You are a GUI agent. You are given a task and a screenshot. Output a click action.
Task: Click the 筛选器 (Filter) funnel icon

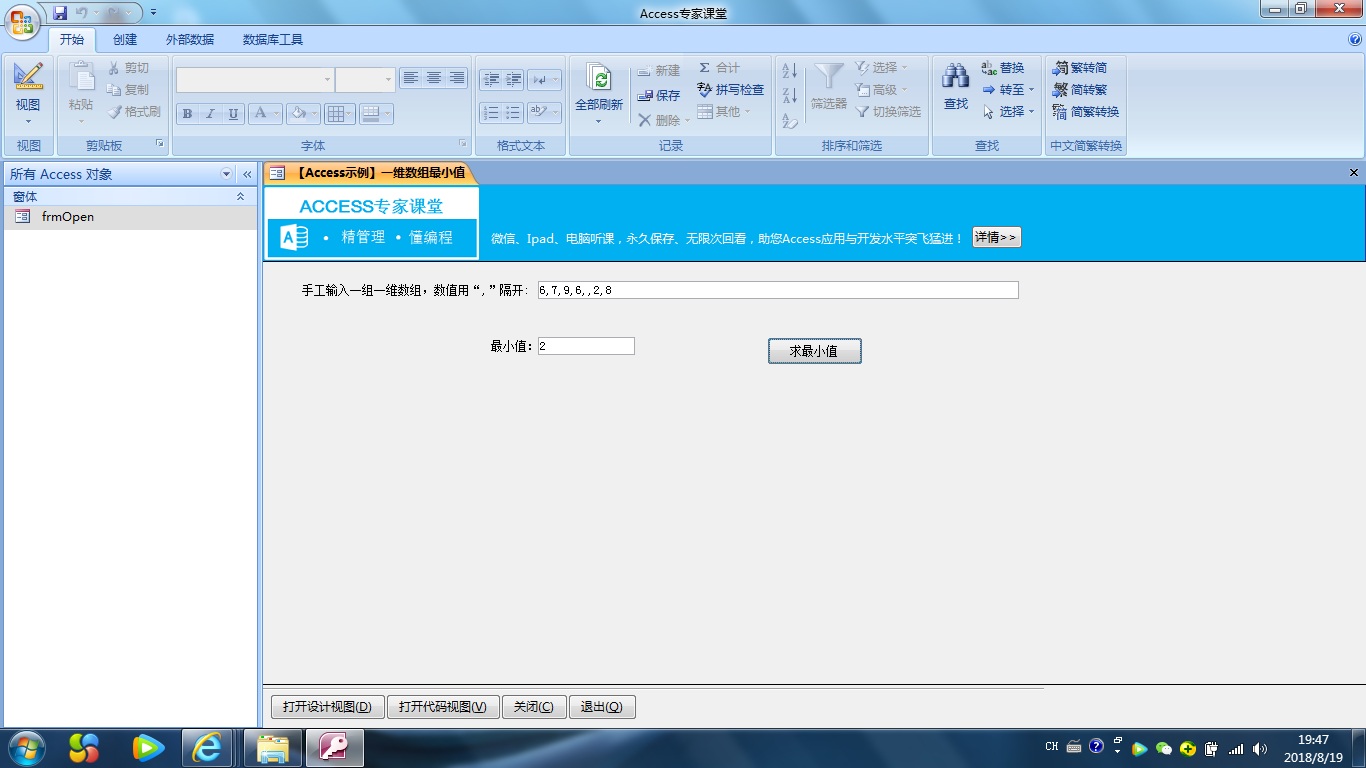[x=829, y=77]
